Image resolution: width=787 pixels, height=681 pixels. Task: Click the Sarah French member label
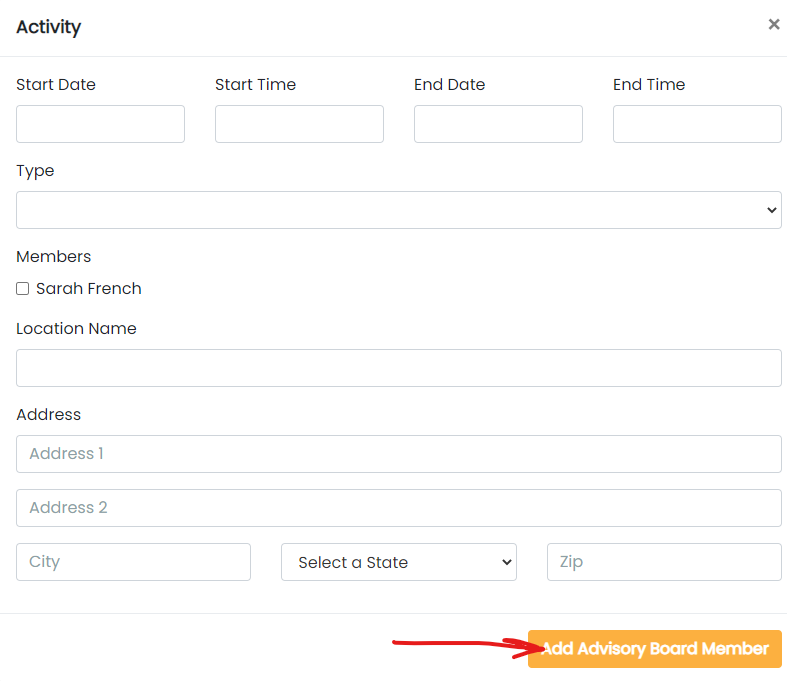point(89,289)
